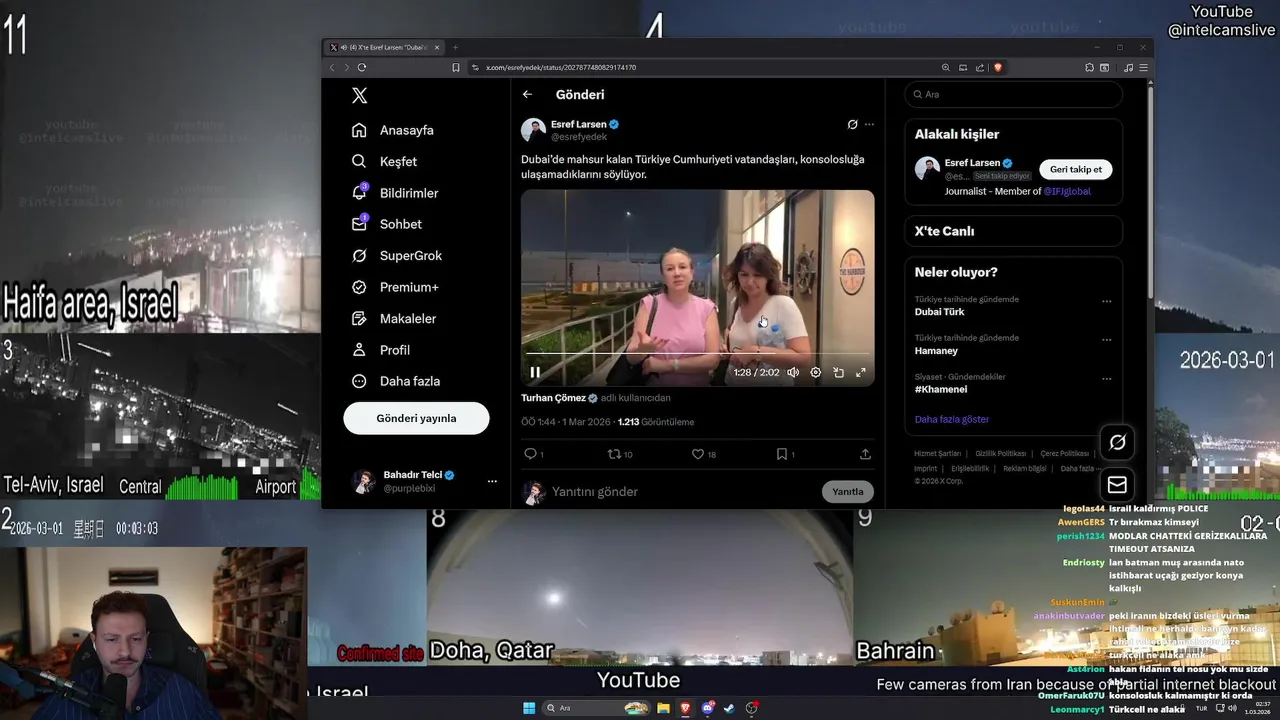Open floating Grok button
1280x720 pixels.
coord(1117,442)
